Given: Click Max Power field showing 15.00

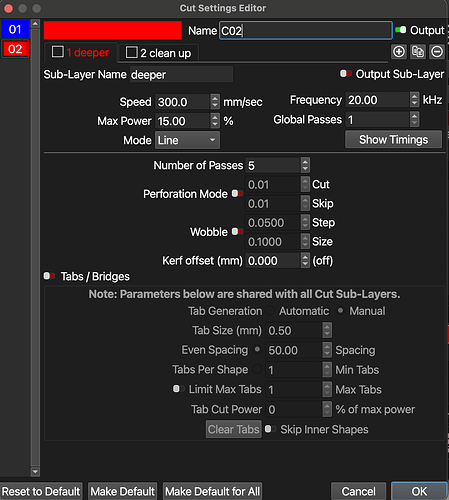Looking at the screenshot, I should click(183, 121).
